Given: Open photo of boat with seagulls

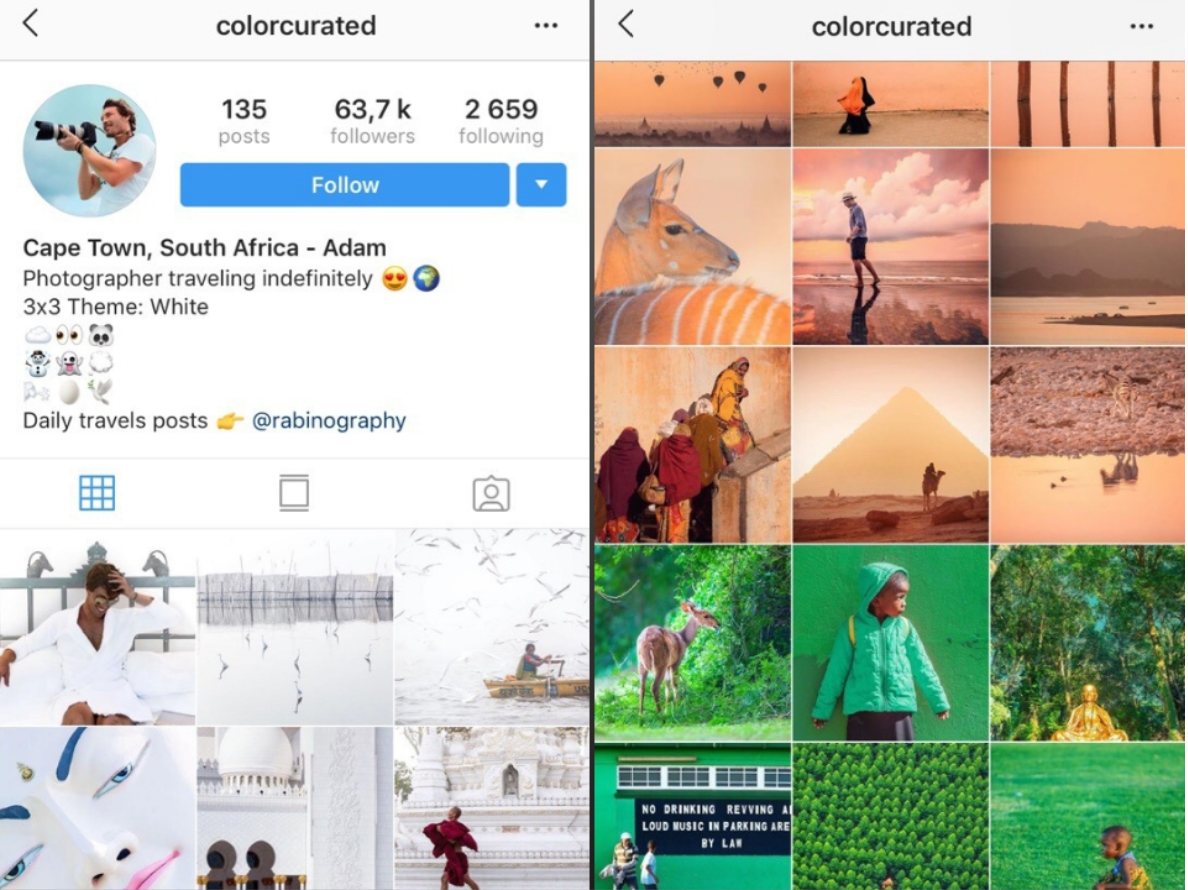Looking at the screenshot, I should 492,627.
